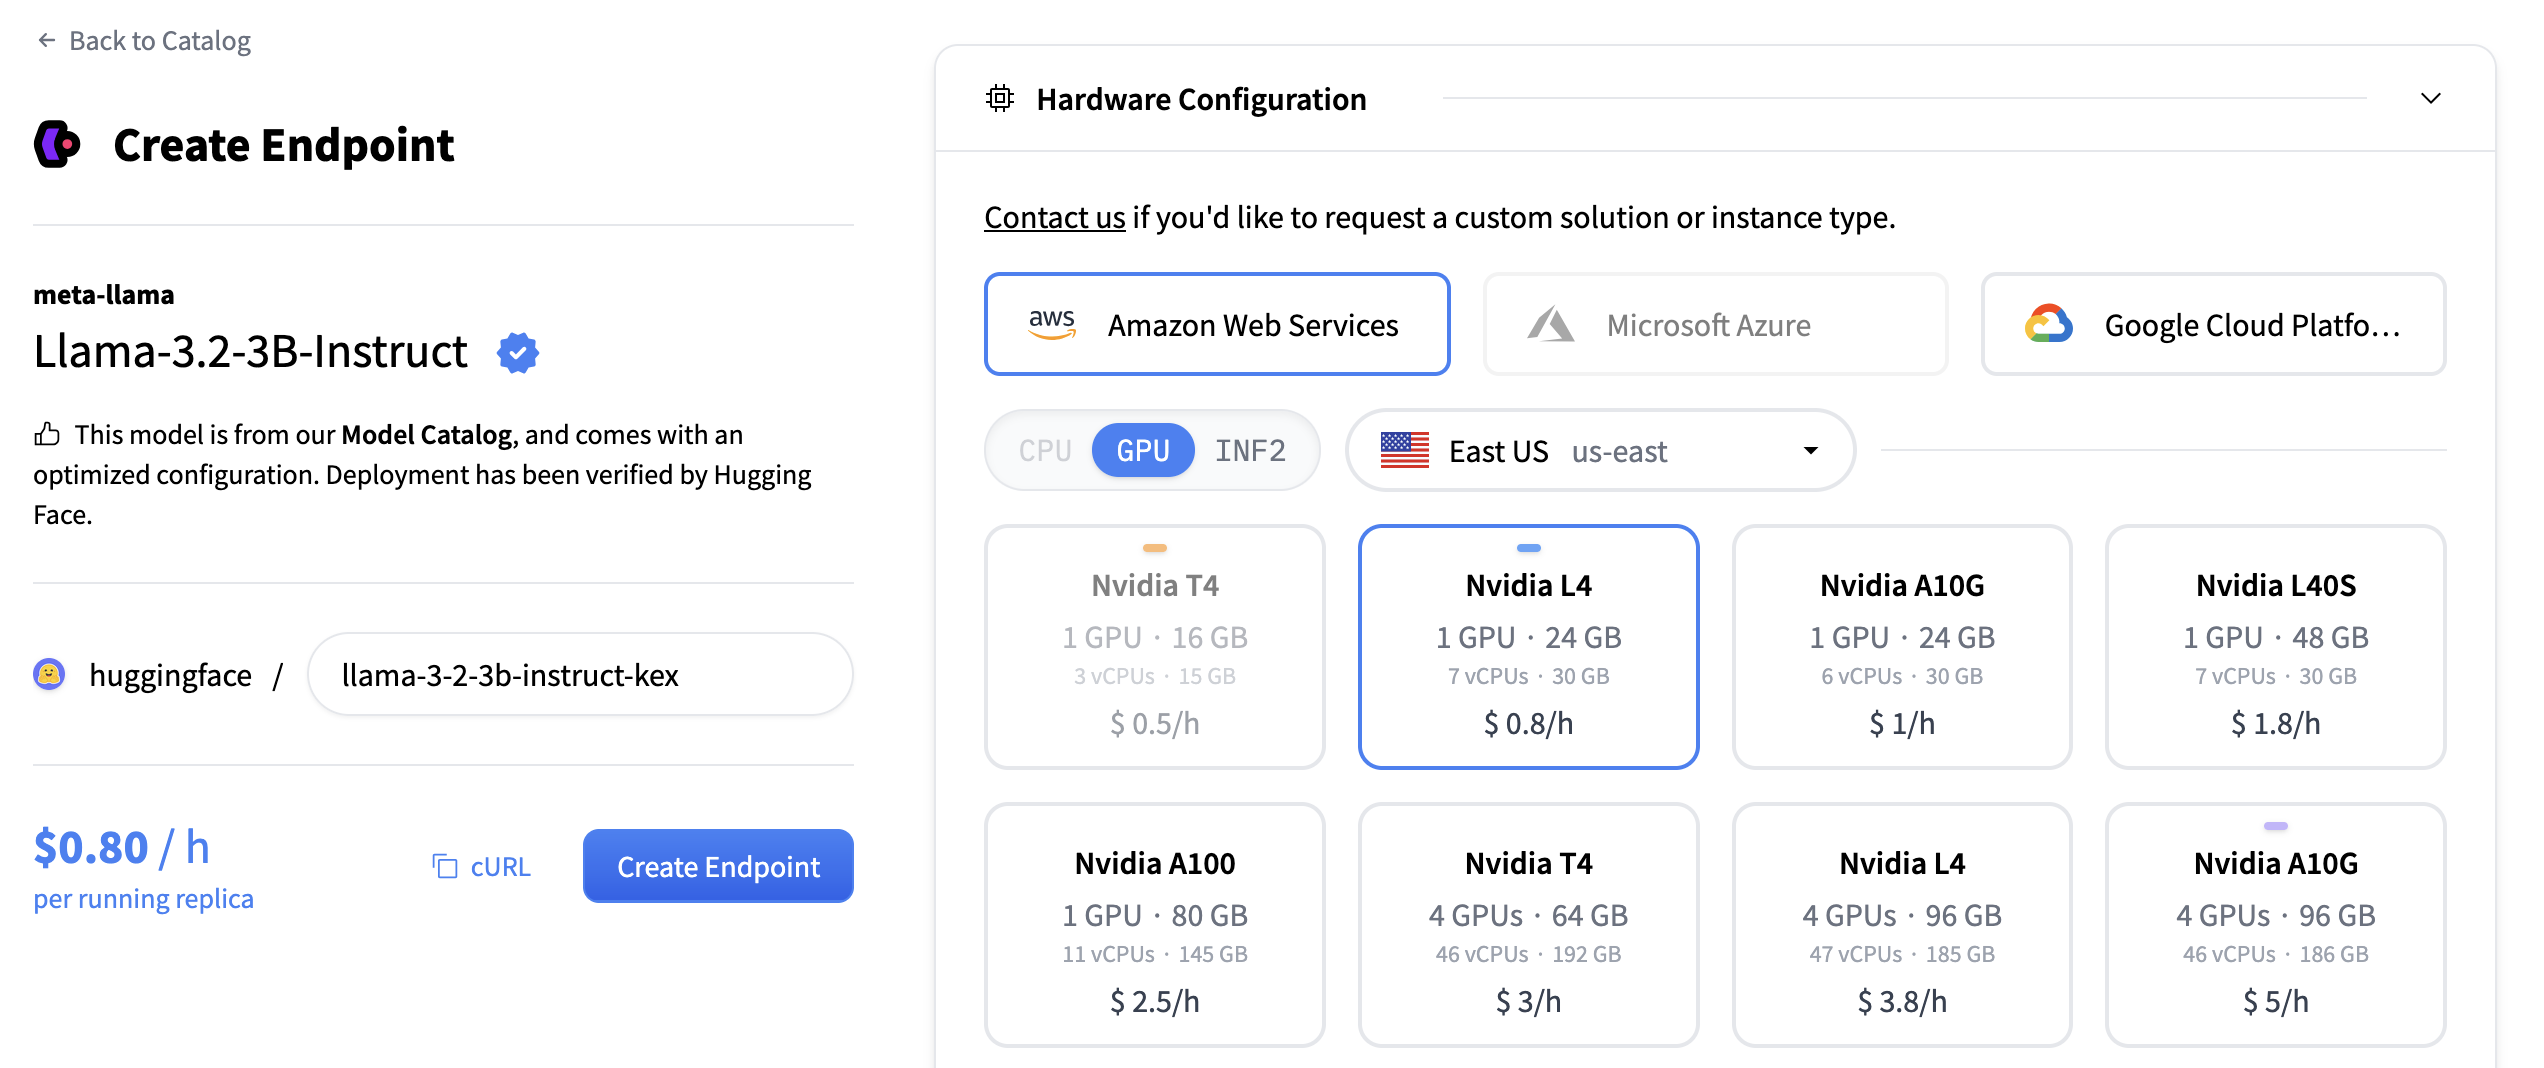The image size is (2544, 1068).
Task: Click the 46 vCPUs · 192 GB spec text
Action: pos(1529,954)
